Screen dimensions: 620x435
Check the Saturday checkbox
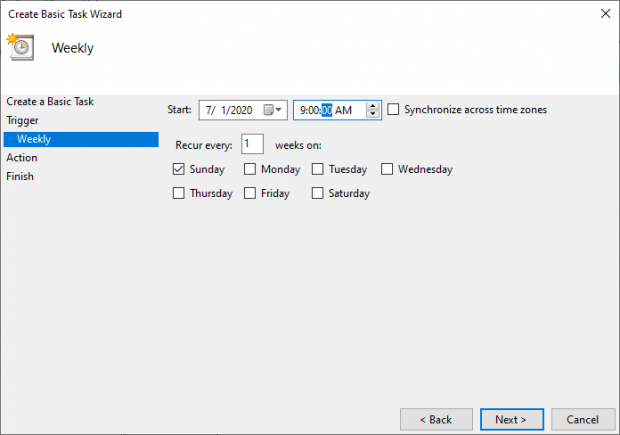click(x=318, y=193)
